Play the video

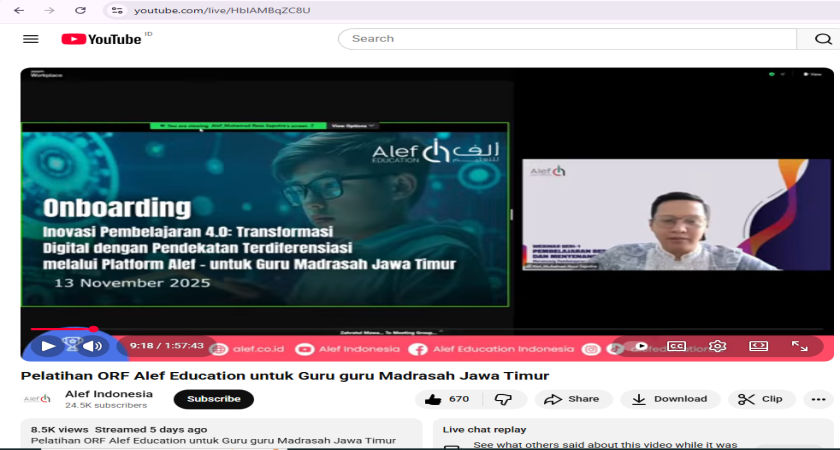pos(47,346)
